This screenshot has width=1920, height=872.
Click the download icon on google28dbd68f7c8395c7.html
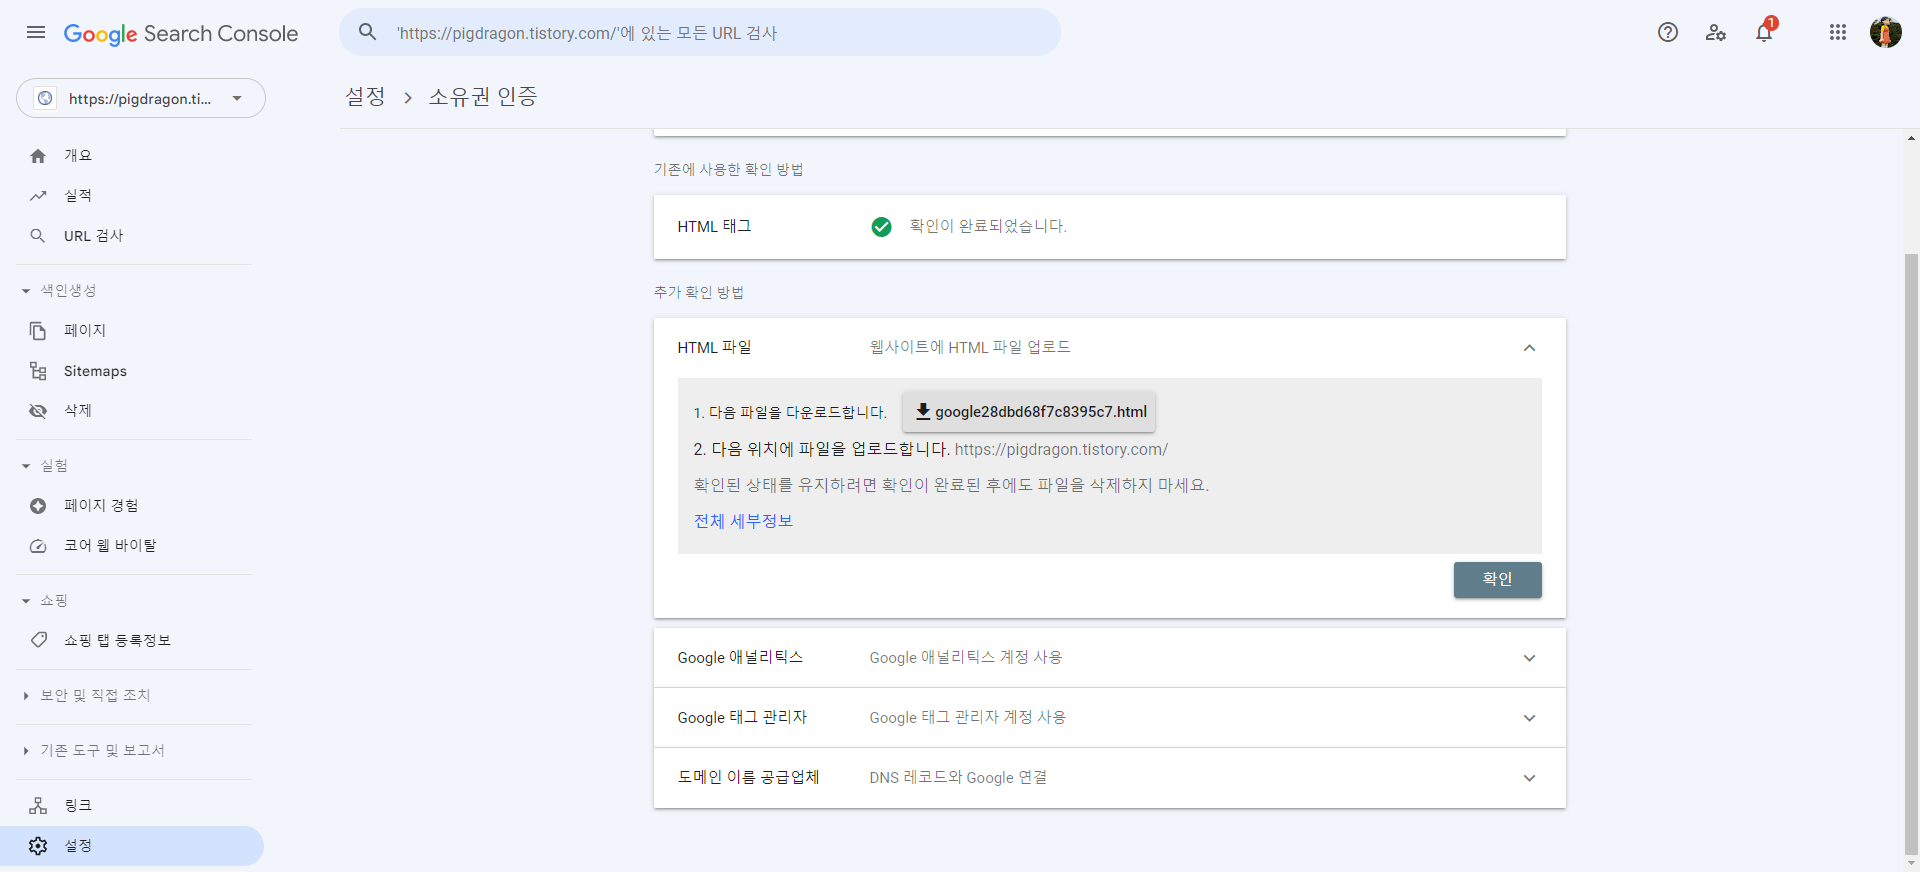coord(923,411)
